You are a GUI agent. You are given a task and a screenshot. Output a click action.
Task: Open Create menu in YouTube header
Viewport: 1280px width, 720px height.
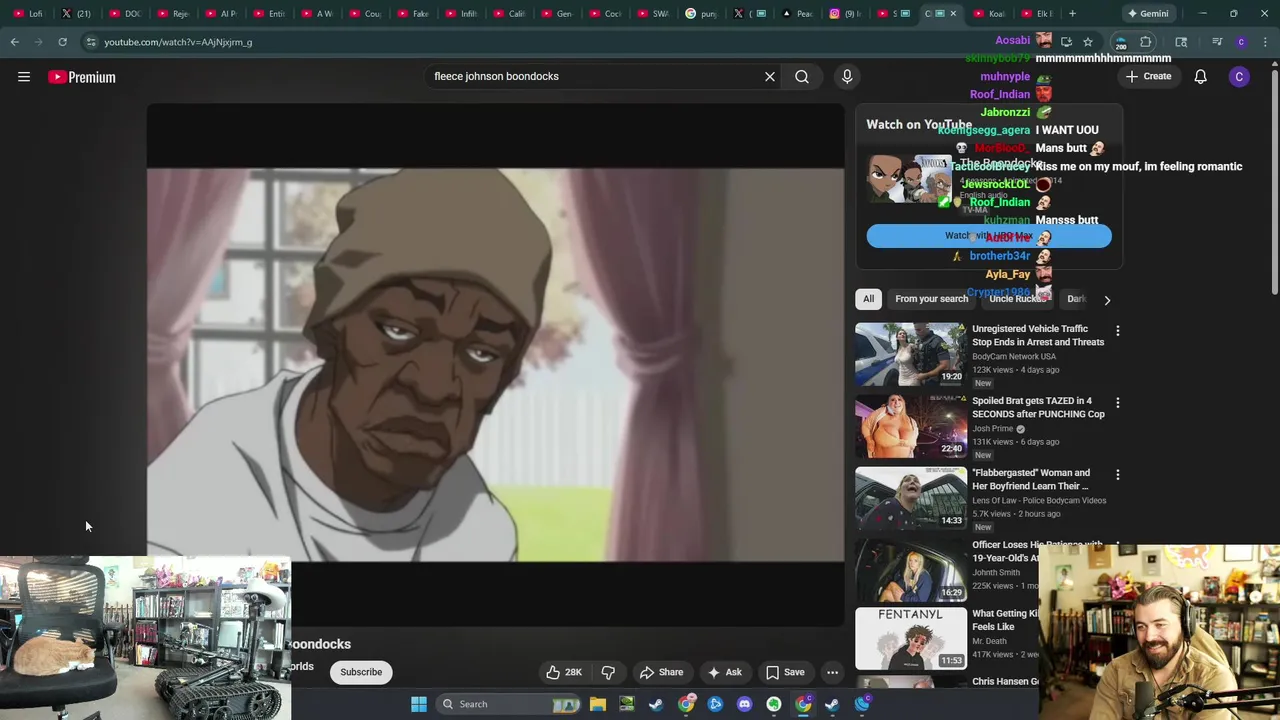click(x=1148, y=77)
